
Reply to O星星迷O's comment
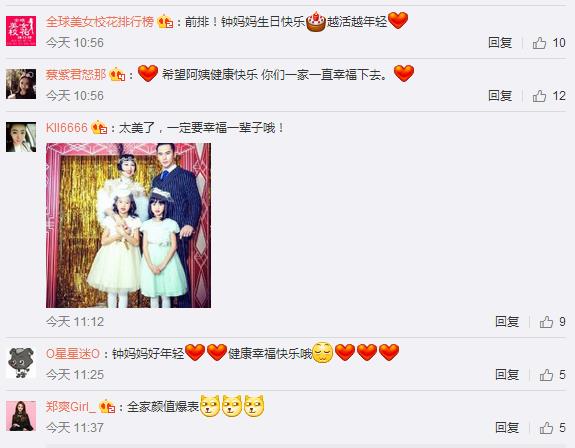pos(507,375)
